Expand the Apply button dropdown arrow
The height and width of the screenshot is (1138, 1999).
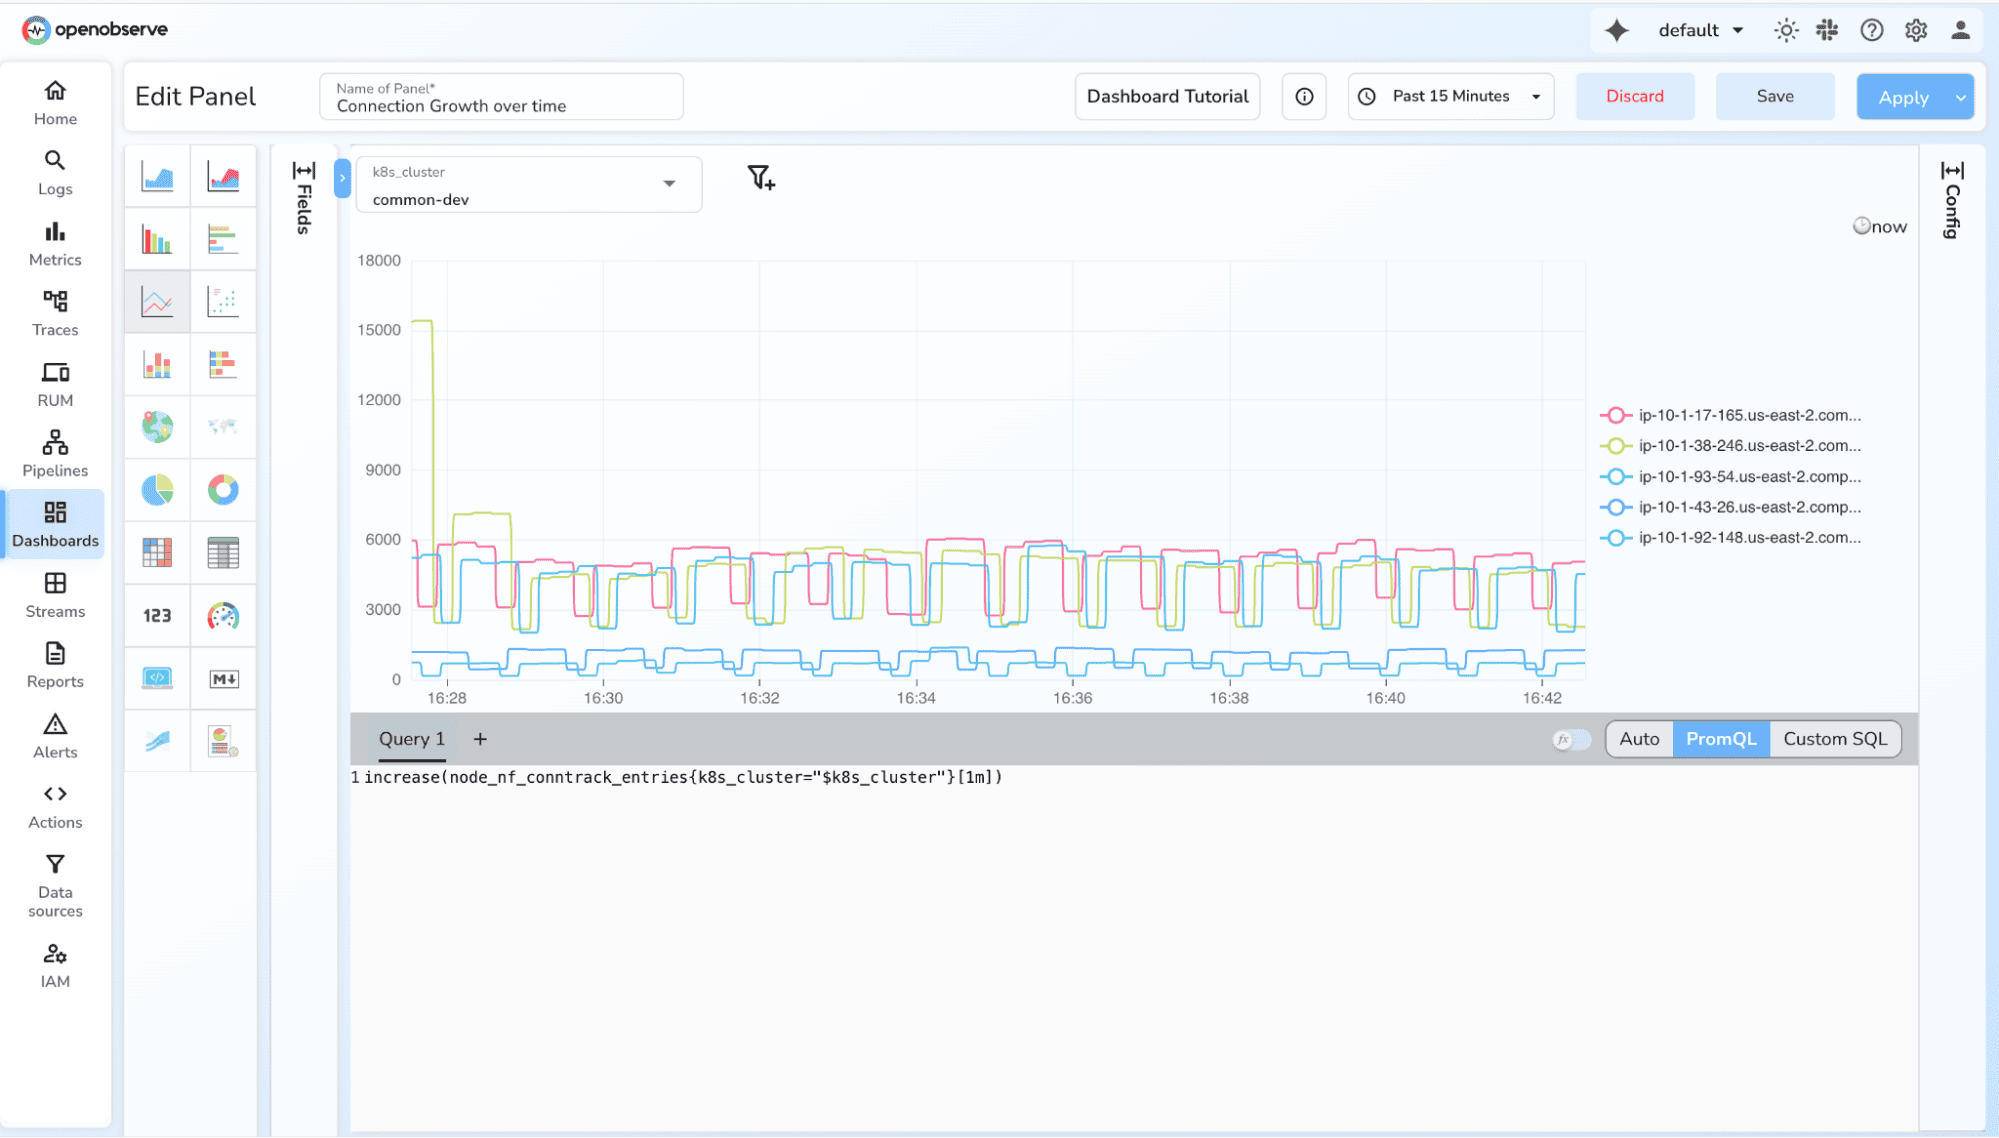pos(1960,98)
